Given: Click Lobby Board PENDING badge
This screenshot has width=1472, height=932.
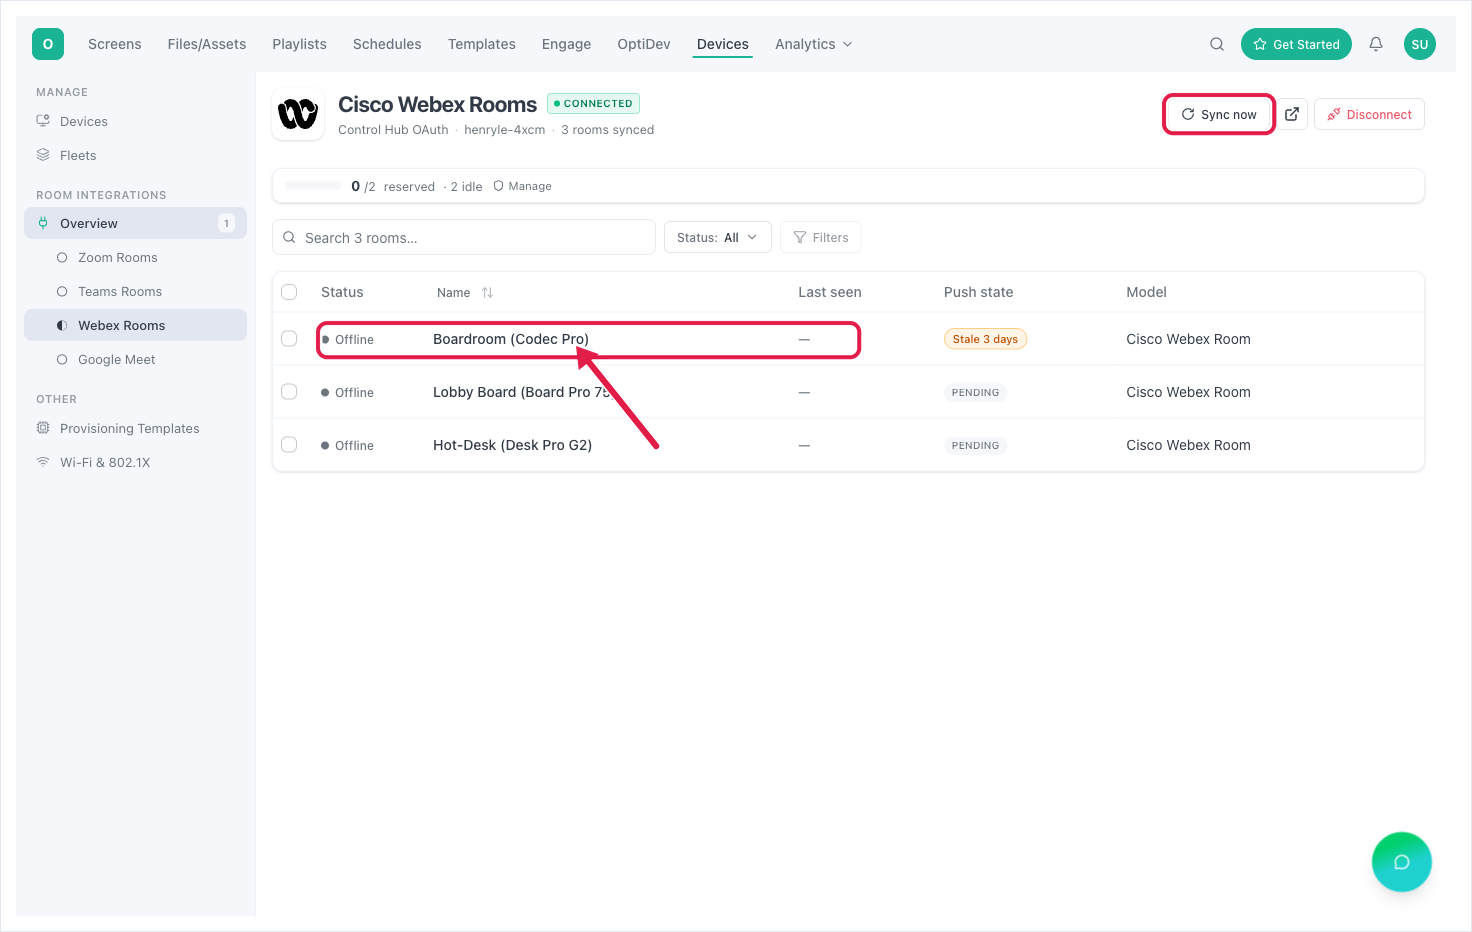Looking at the screenshot, I should pyautogui.click(x=975, y=392).
